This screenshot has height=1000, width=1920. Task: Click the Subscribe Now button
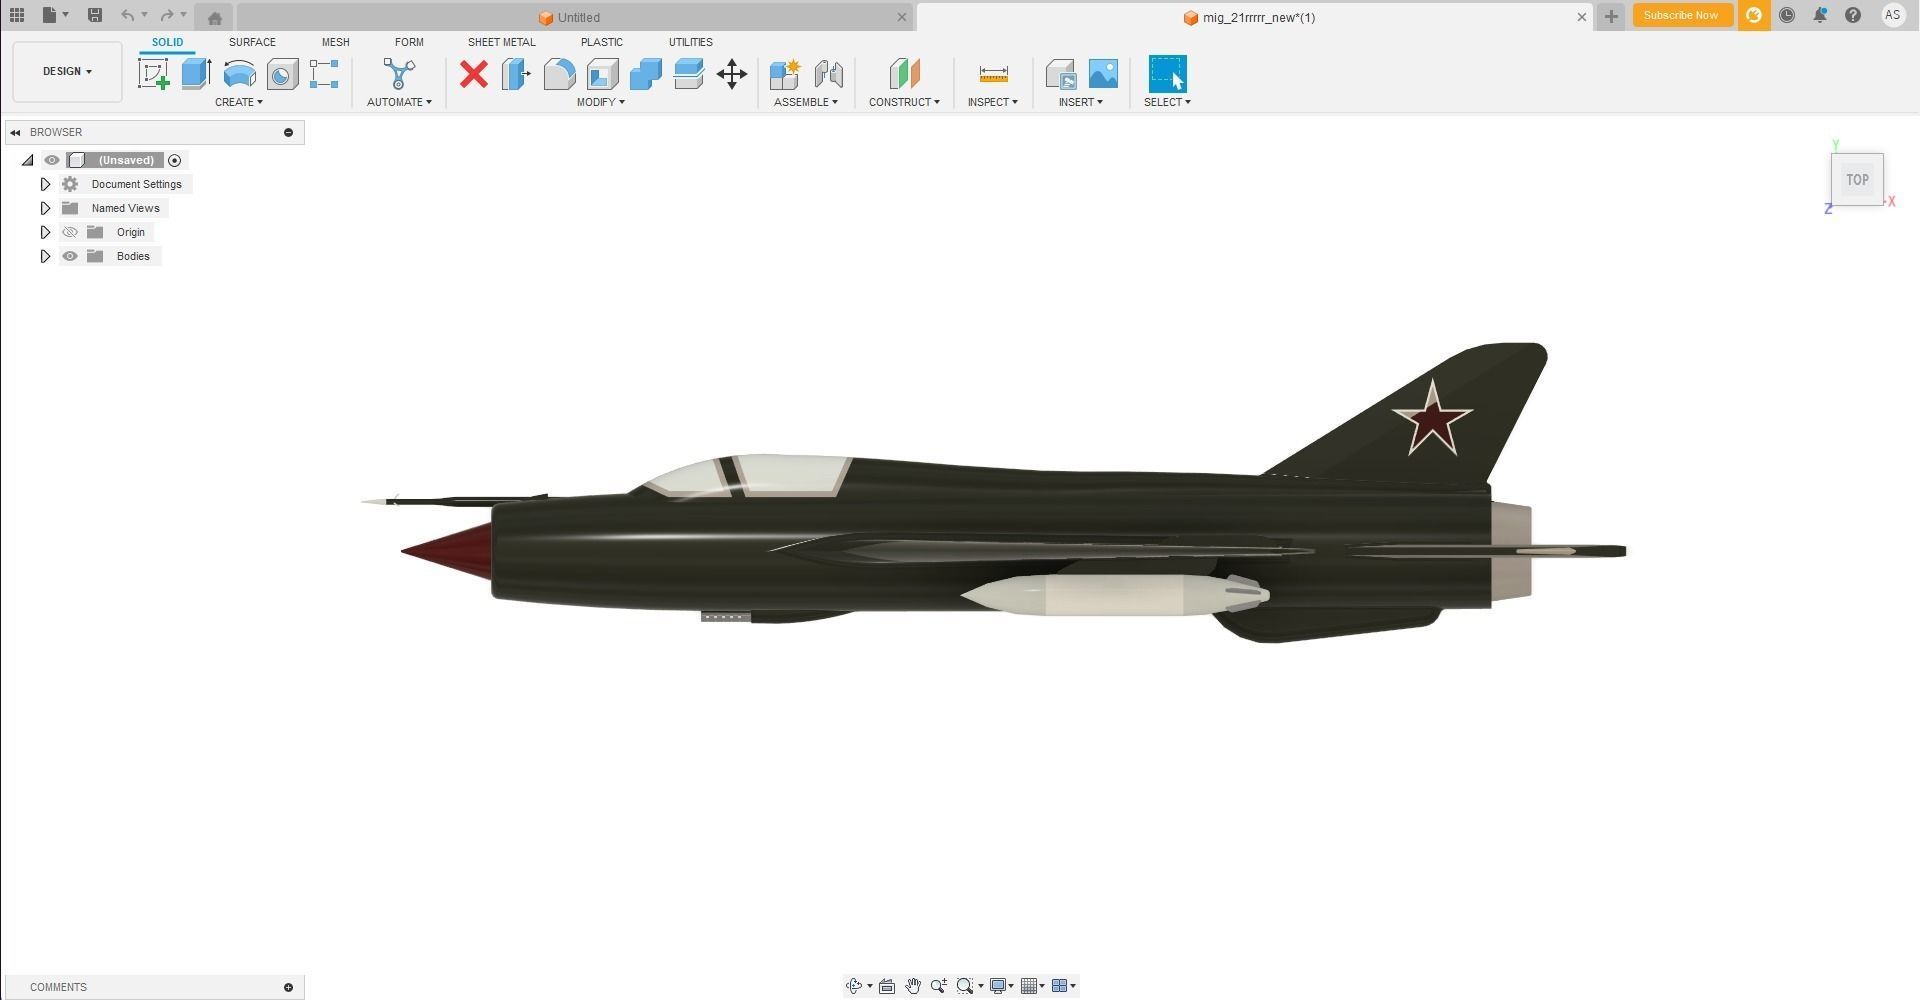tap(1680, 15)
